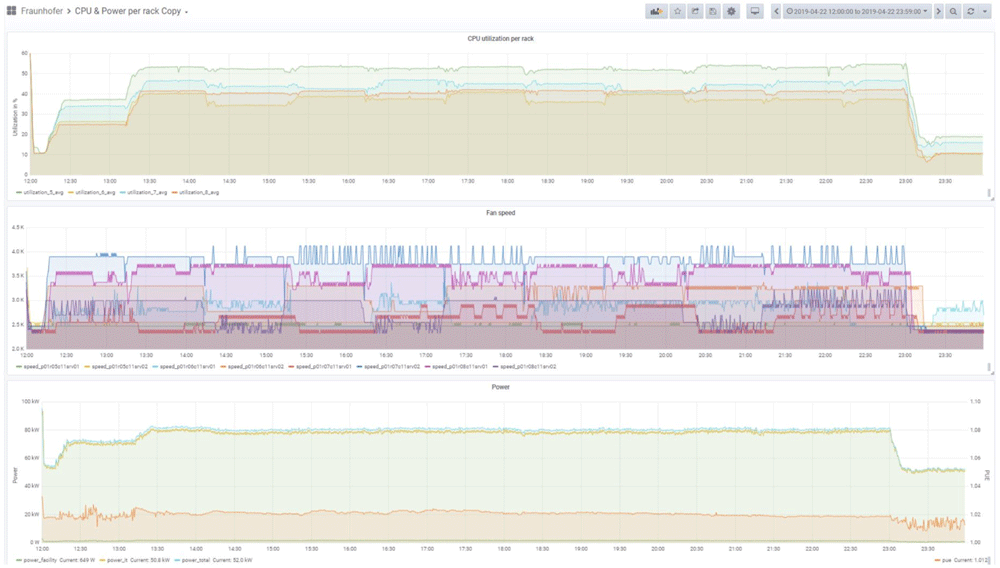This screenshot has width=1000, height=568.
Task: Open the 'Power' panel title menu
Action: [500, 387]
